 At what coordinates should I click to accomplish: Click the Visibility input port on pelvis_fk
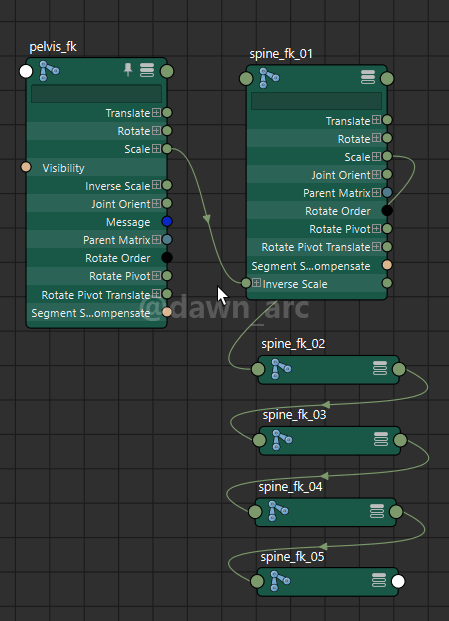26,167
